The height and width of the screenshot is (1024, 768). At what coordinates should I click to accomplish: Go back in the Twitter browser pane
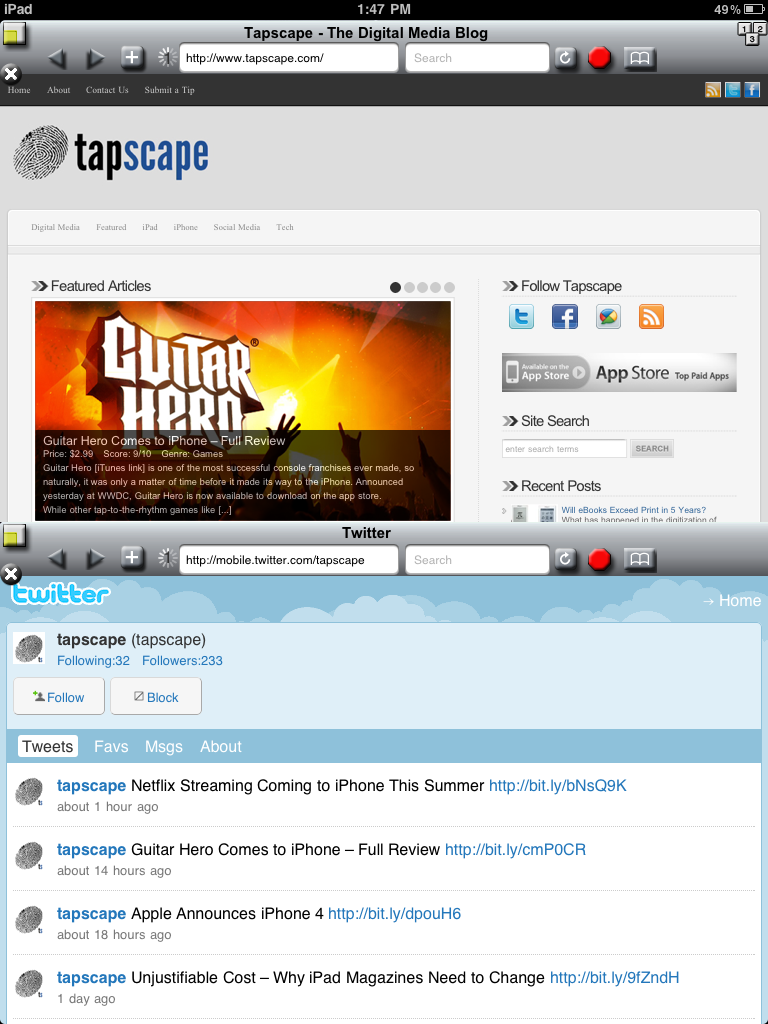click(57, 559)
